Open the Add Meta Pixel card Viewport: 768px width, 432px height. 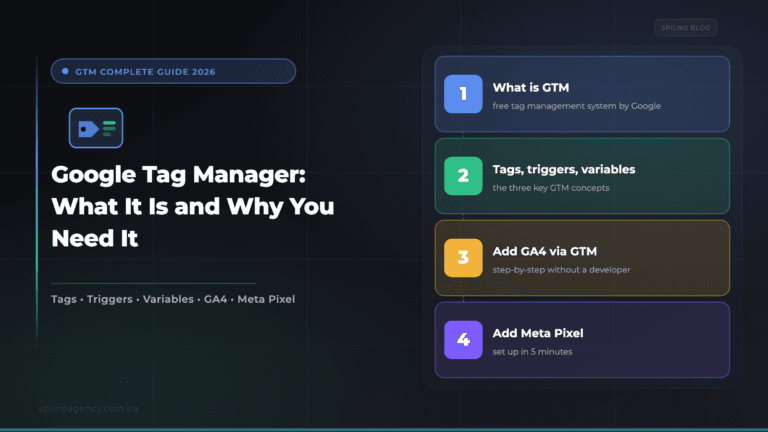coord(582,339)
